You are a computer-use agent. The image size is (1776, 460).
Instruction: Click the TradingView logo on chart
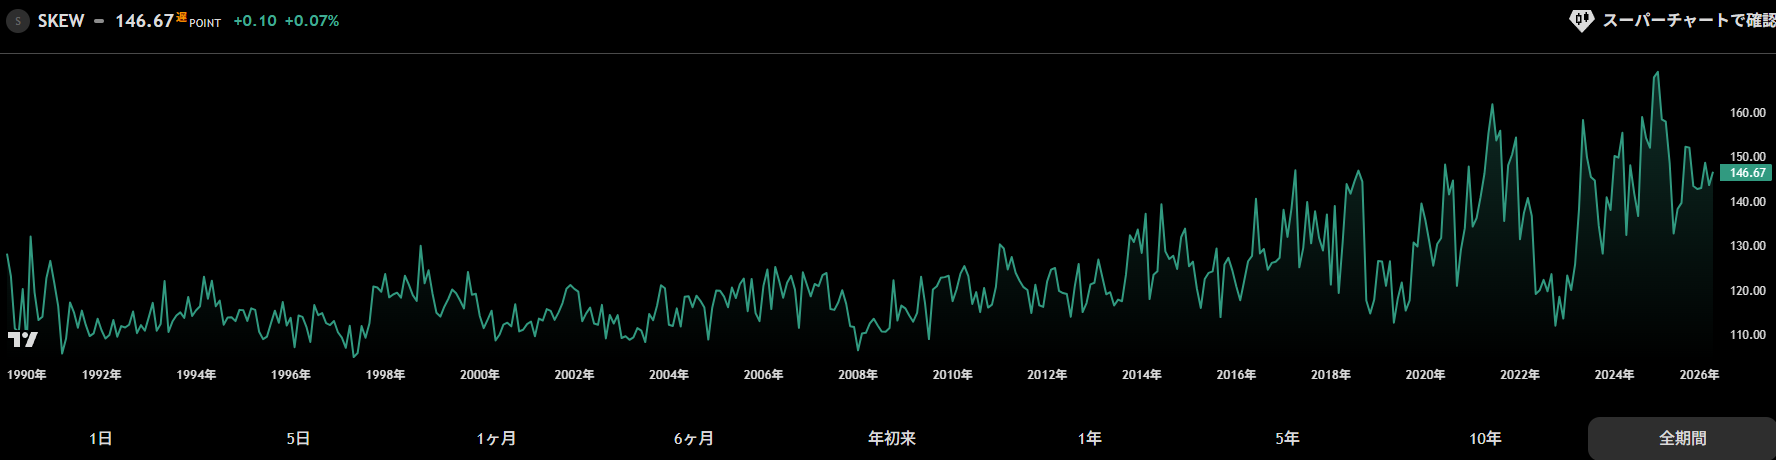22,340
